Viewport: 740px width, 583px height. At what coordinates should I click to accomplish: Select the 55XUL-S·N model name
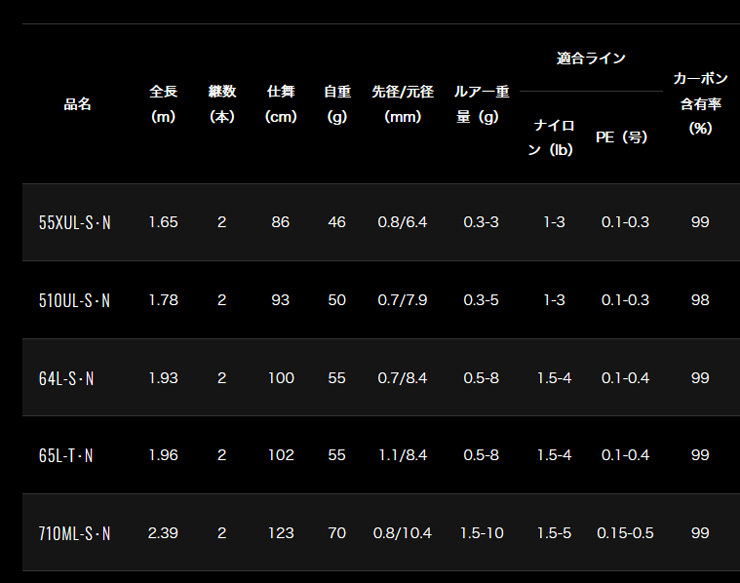[75, 222]
